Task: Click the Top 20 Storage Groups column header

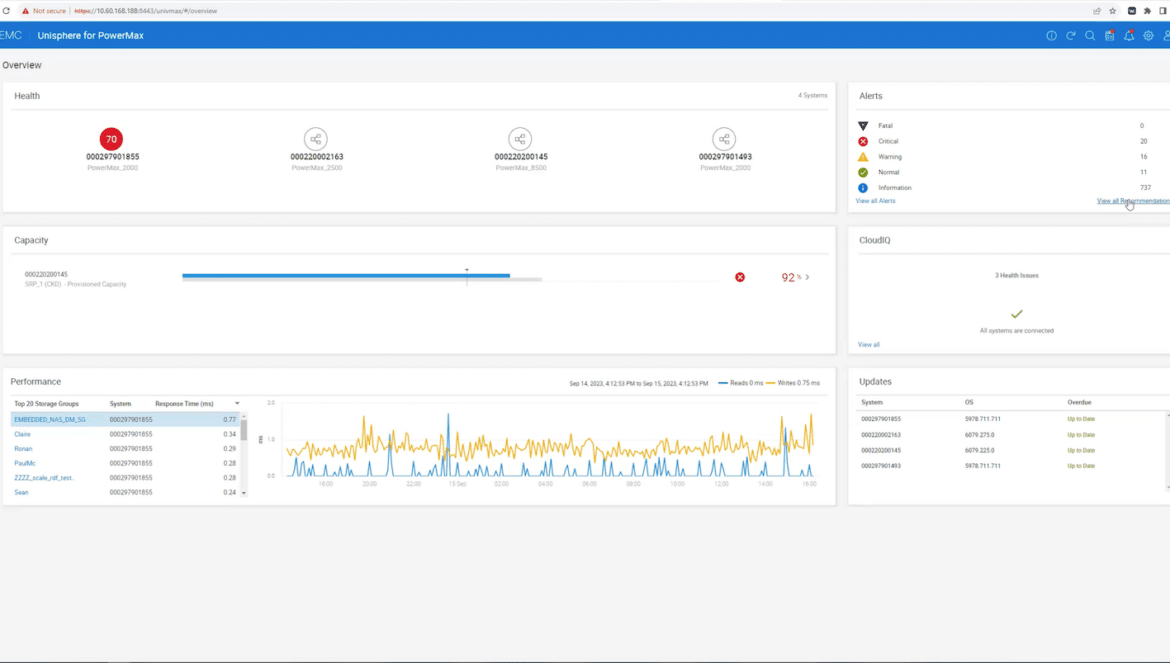Action: click(46, 403)
